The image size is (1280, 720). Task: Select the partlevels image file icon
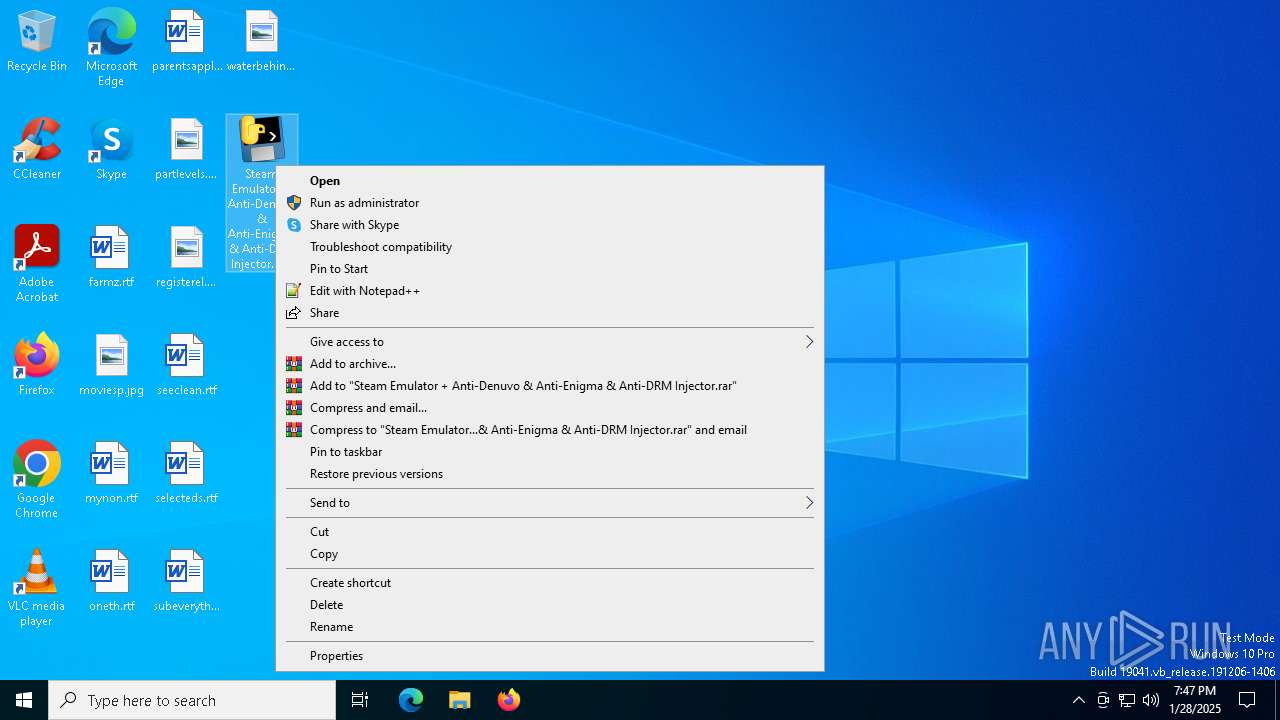[x=186, y=150]
